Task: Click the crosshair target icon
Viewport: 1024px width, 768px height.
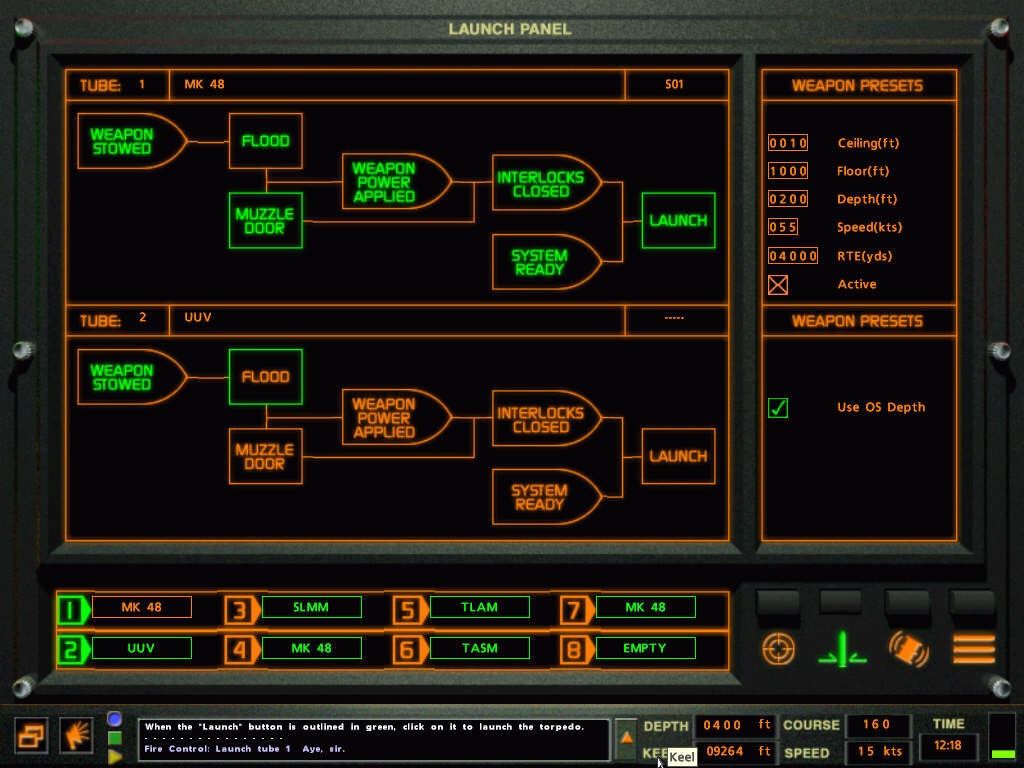Action: point(777,649)
